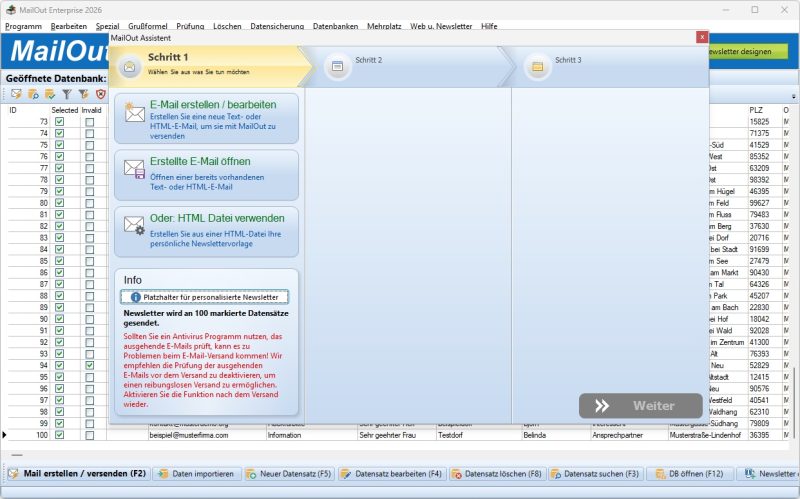Click the red shield blocklist icon
The image size is (800, 499).
(x=101, y=94)
